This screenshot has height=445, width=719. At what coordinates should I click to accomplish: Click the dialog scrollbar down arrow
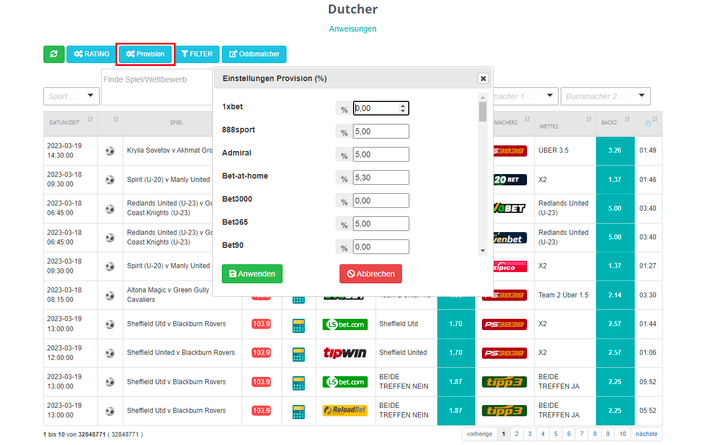click(482, 250)
